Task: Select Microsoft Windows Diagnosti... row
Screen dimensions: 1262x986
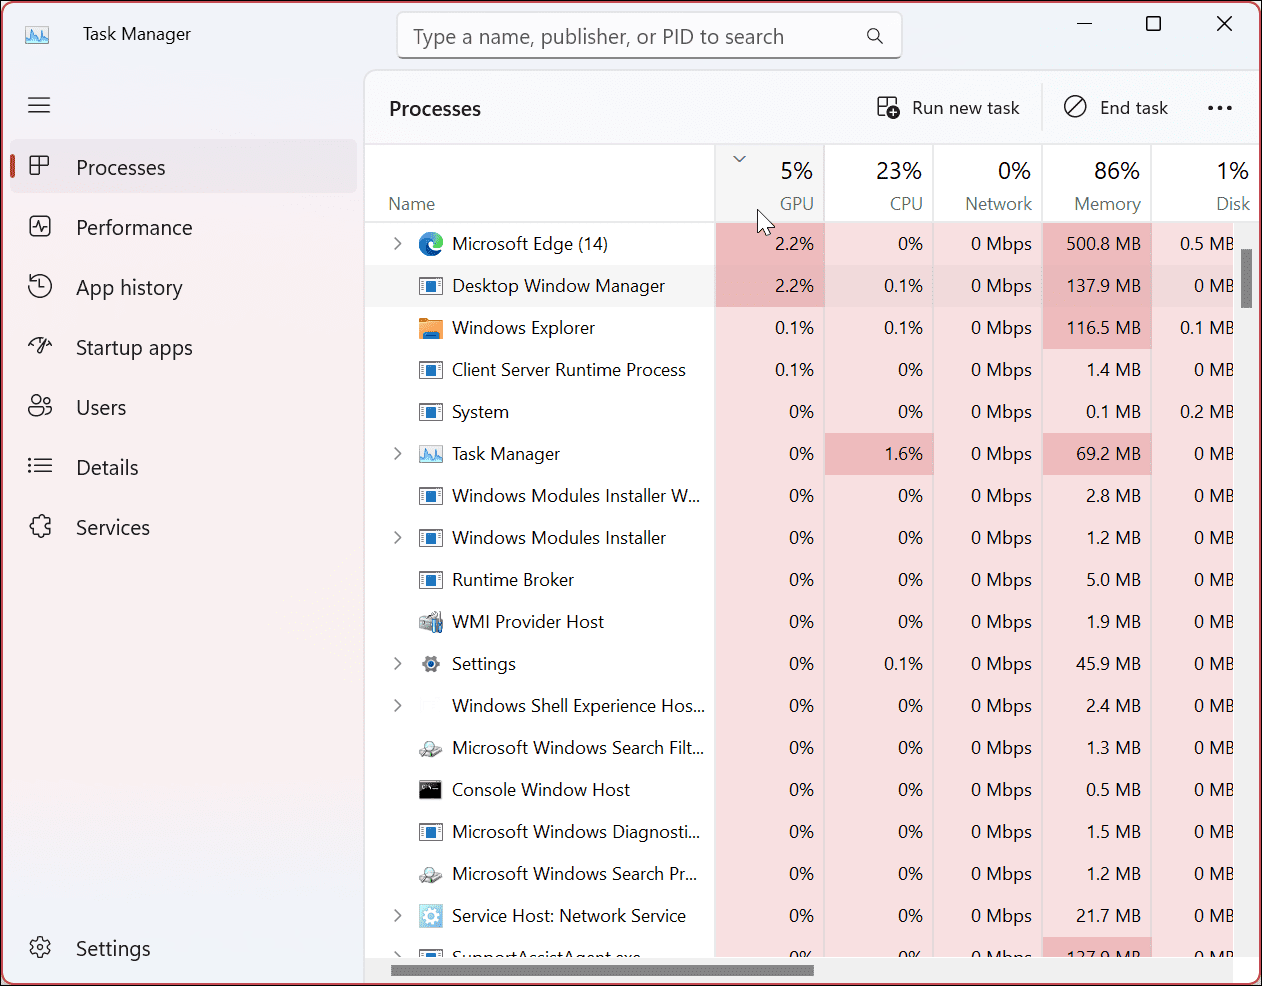Action: (x=800, y=832)
